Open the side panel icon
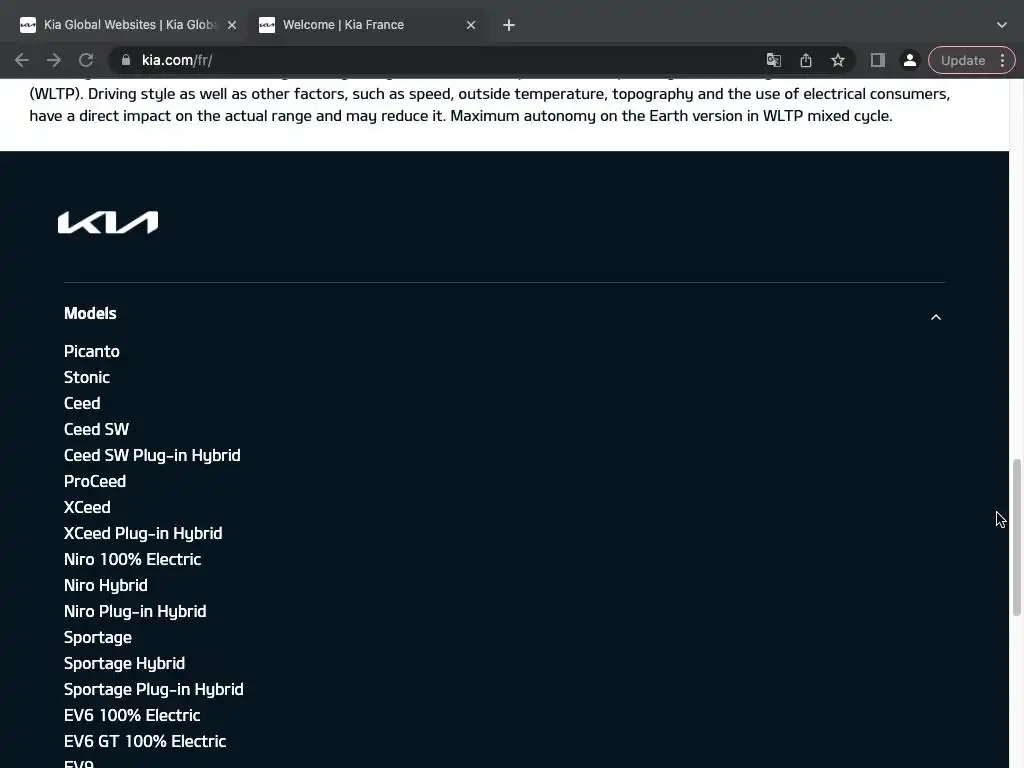Image resolution: width=1024 pixels, height=768 pixels. point(878,60)
